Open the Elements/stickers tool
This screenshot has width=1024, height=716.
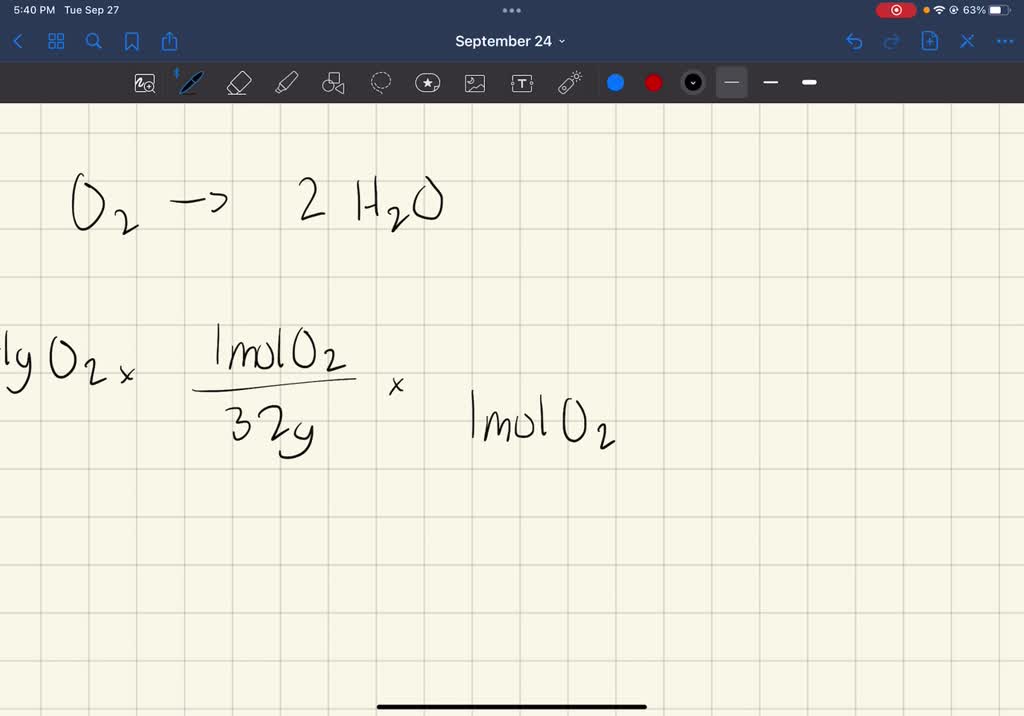tap(428, 83)
